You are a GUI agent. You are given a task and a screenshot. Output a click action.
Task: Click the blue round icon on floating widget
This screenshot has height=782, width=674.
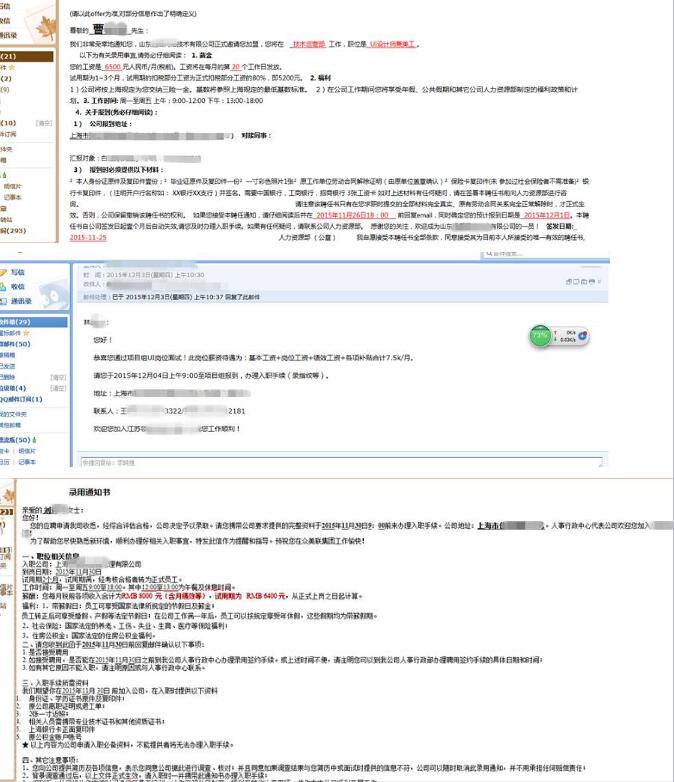583,334
